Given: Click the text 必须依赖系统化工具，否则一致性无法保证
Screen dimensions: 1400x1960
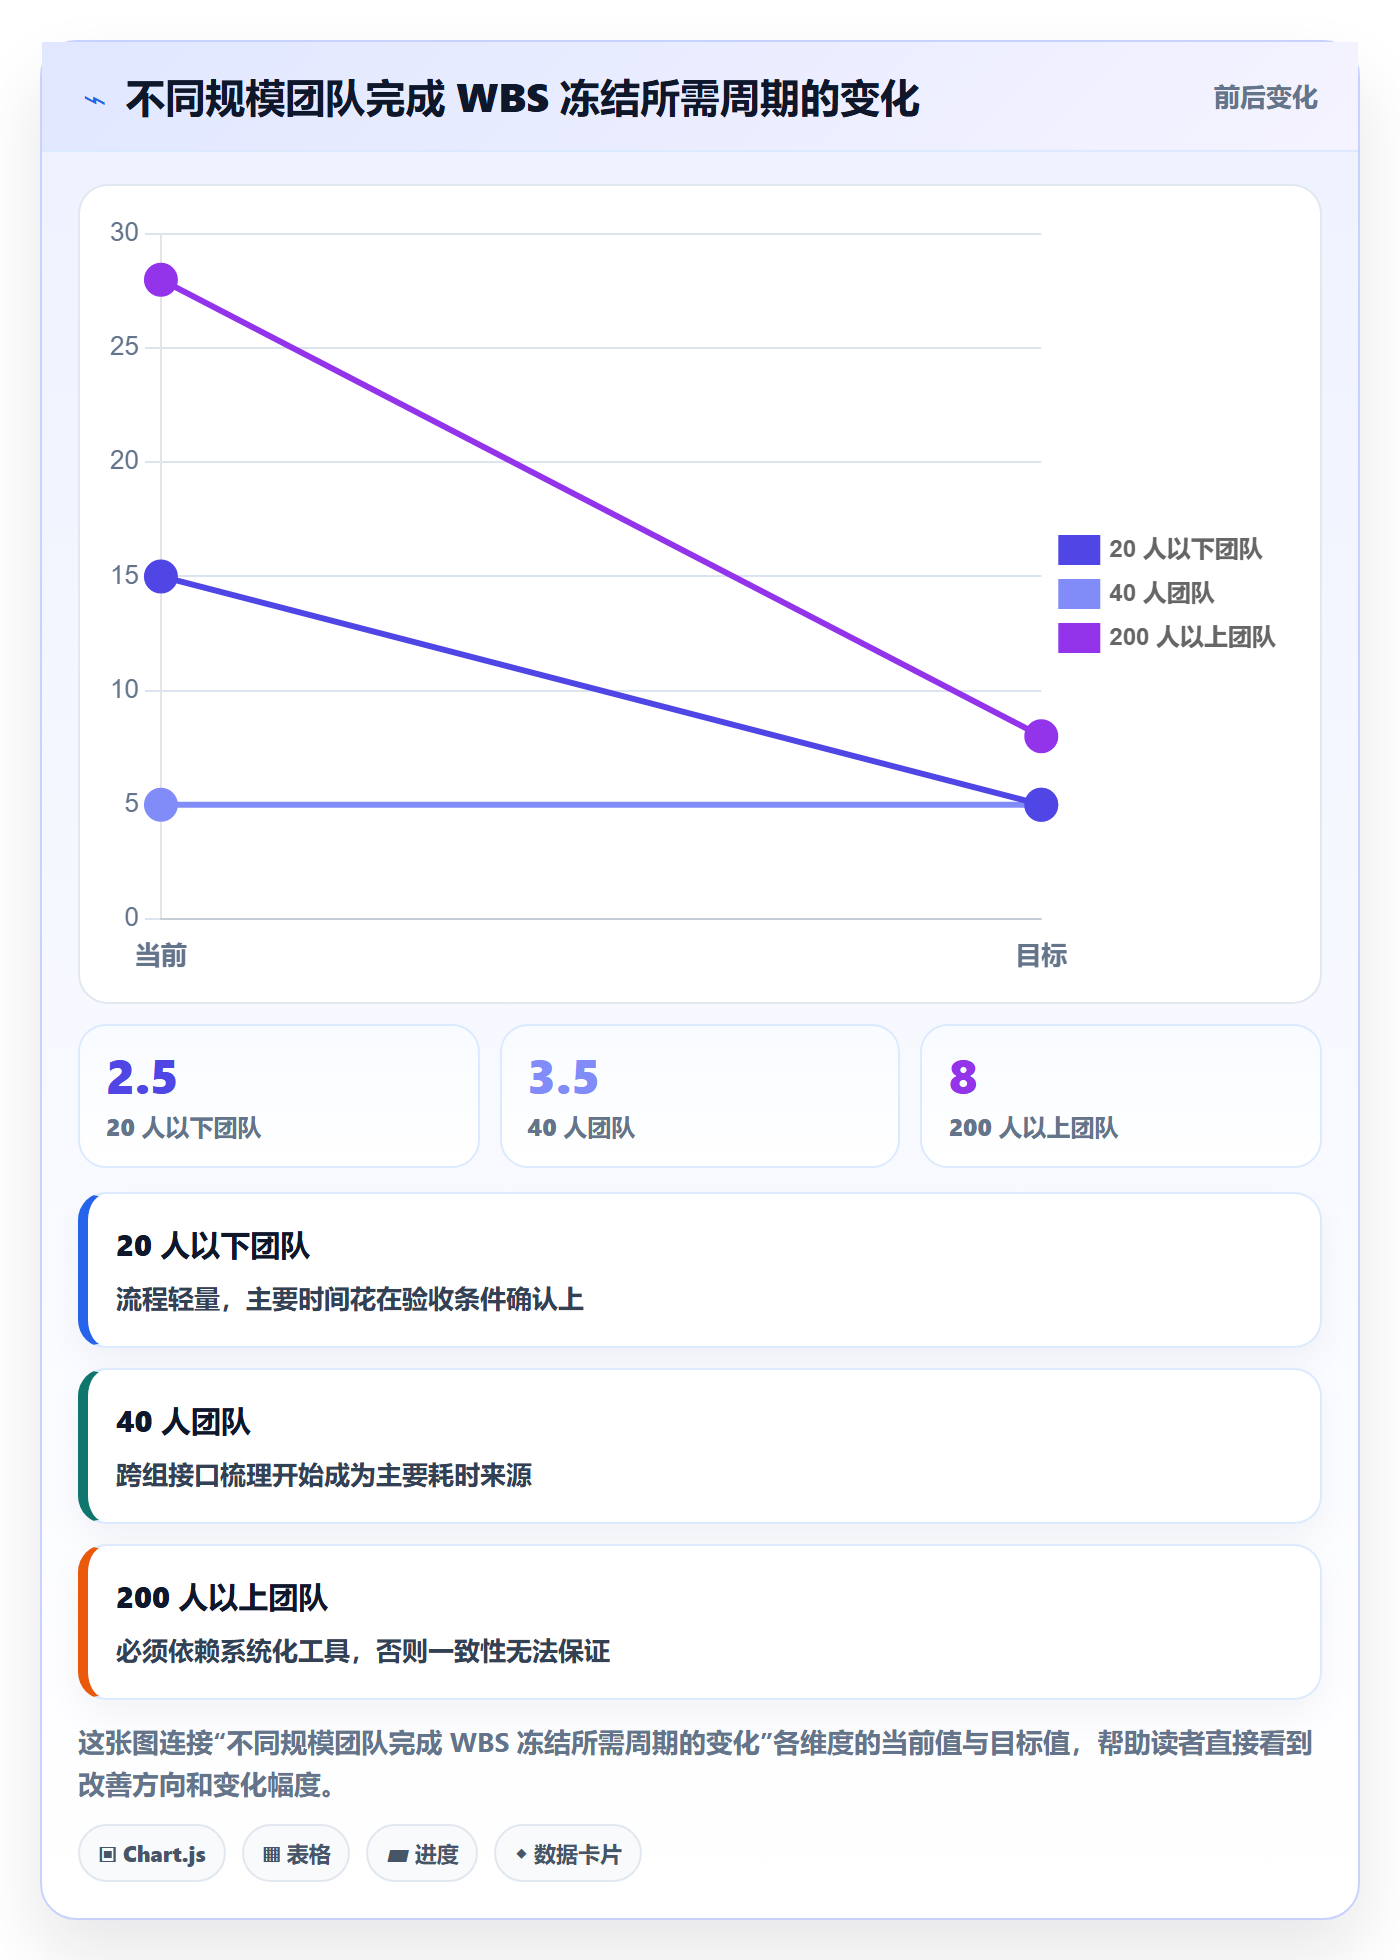Looking at the screenshot, I should (363, 1651).
